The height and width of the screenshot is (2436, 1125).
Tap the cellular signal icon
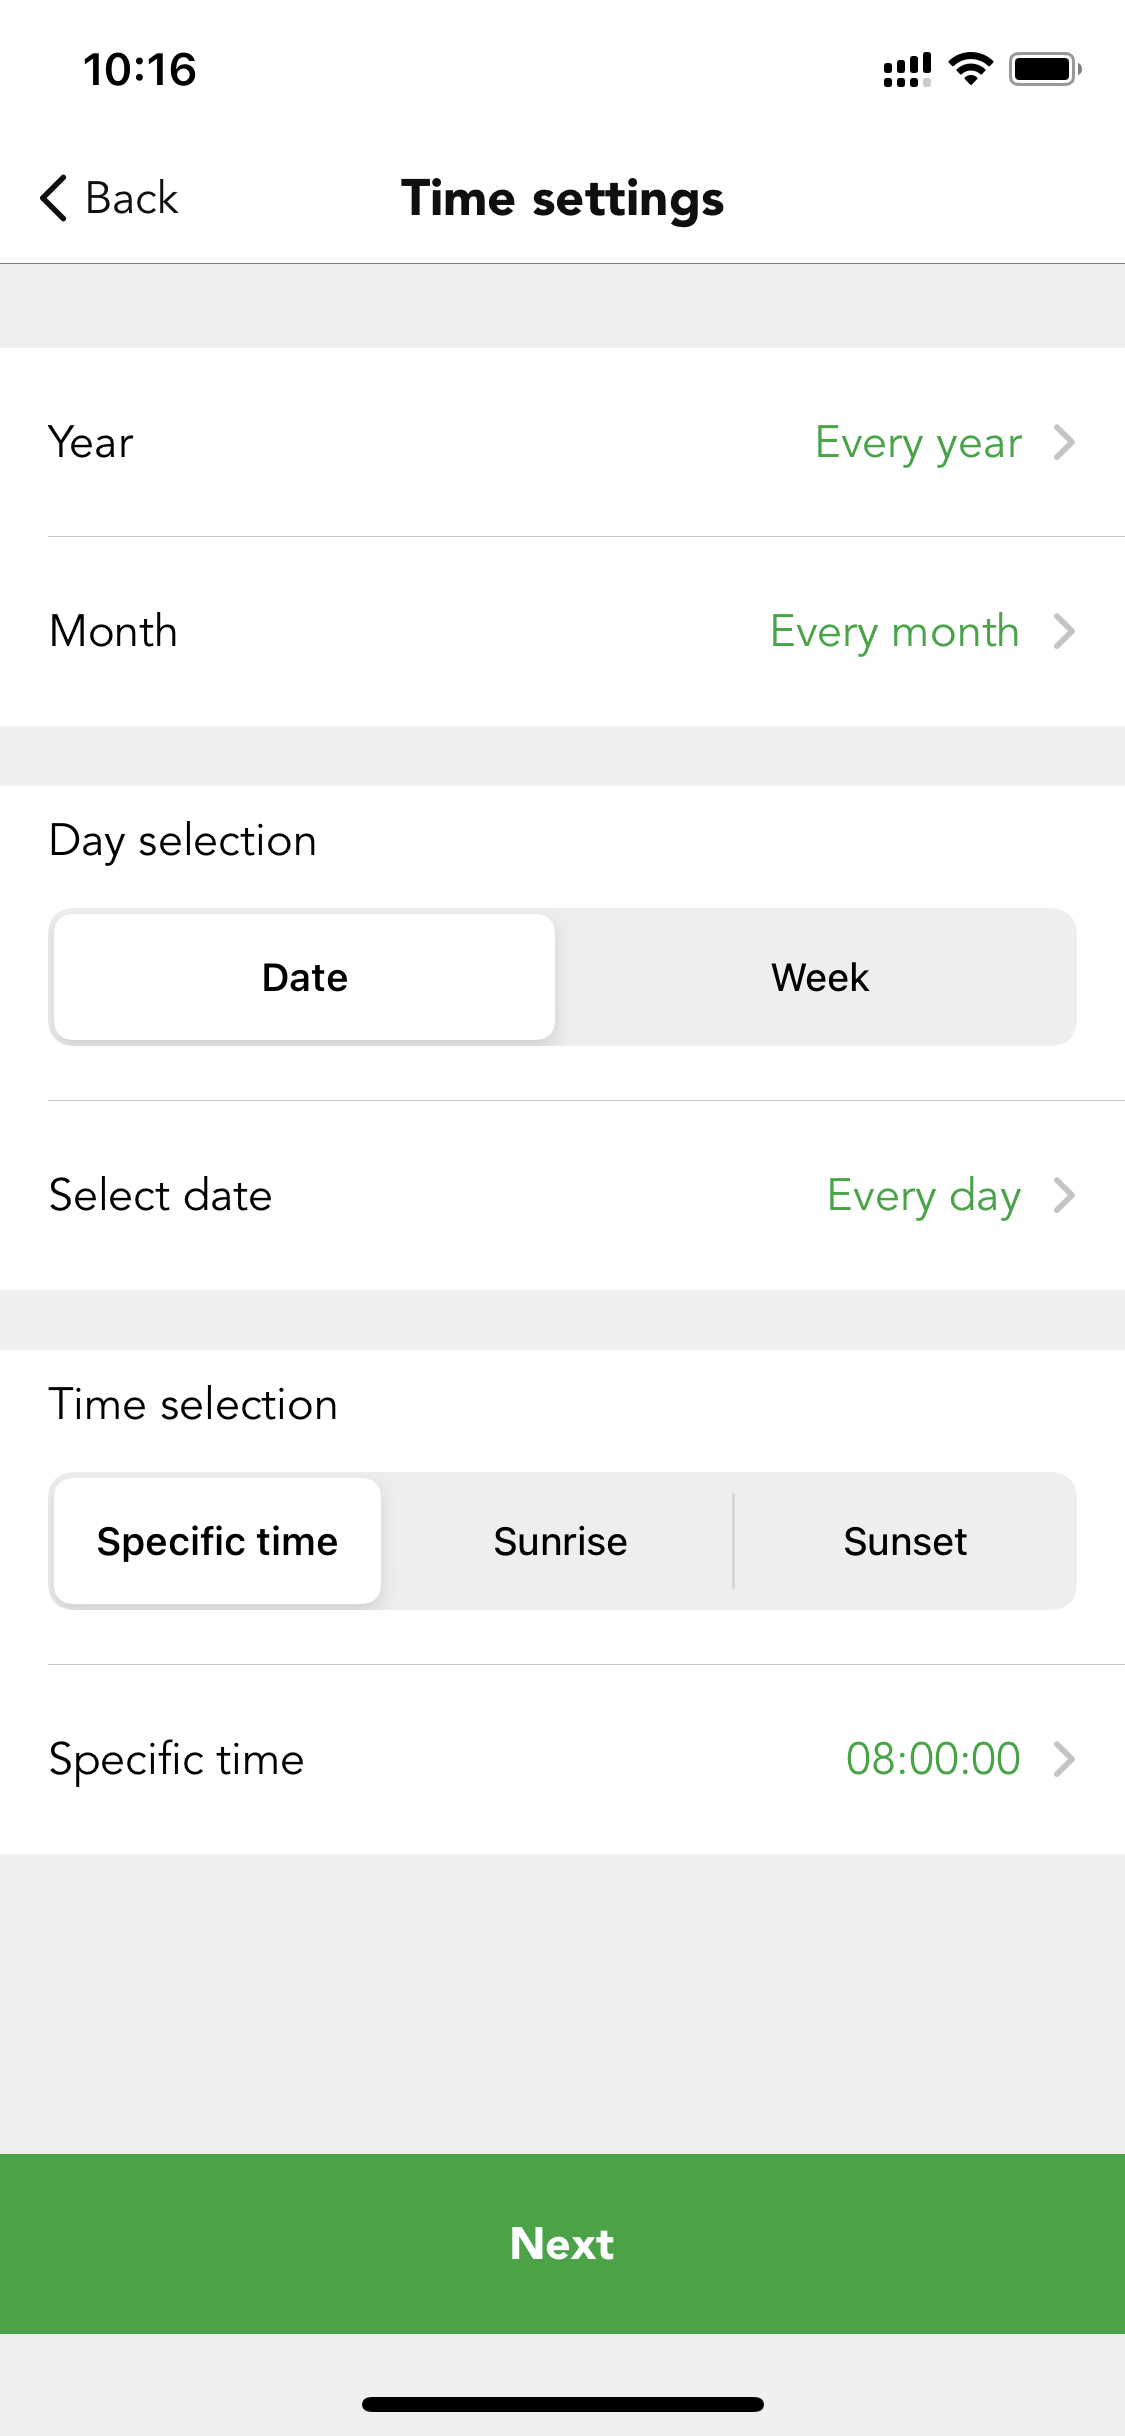coord(907,70)
